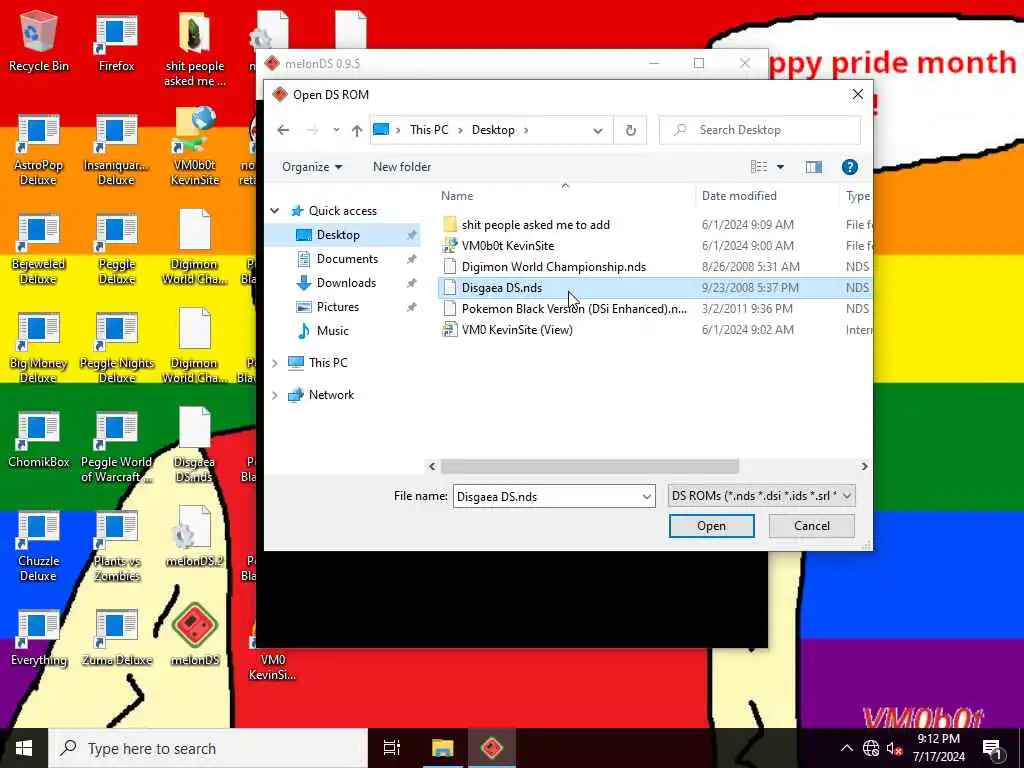Open AstroPop Deluxe desktop shortcut
The width and height of the screenshot is (1024, 768).
coord(38,150)
